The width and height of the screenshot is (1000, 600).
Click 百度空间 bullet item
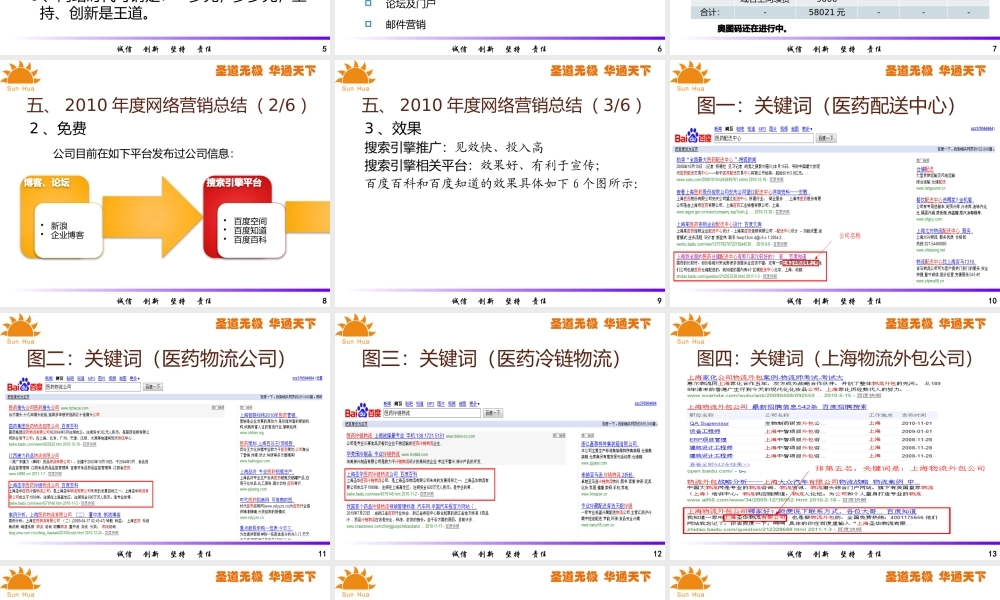[x=250, y=221]
